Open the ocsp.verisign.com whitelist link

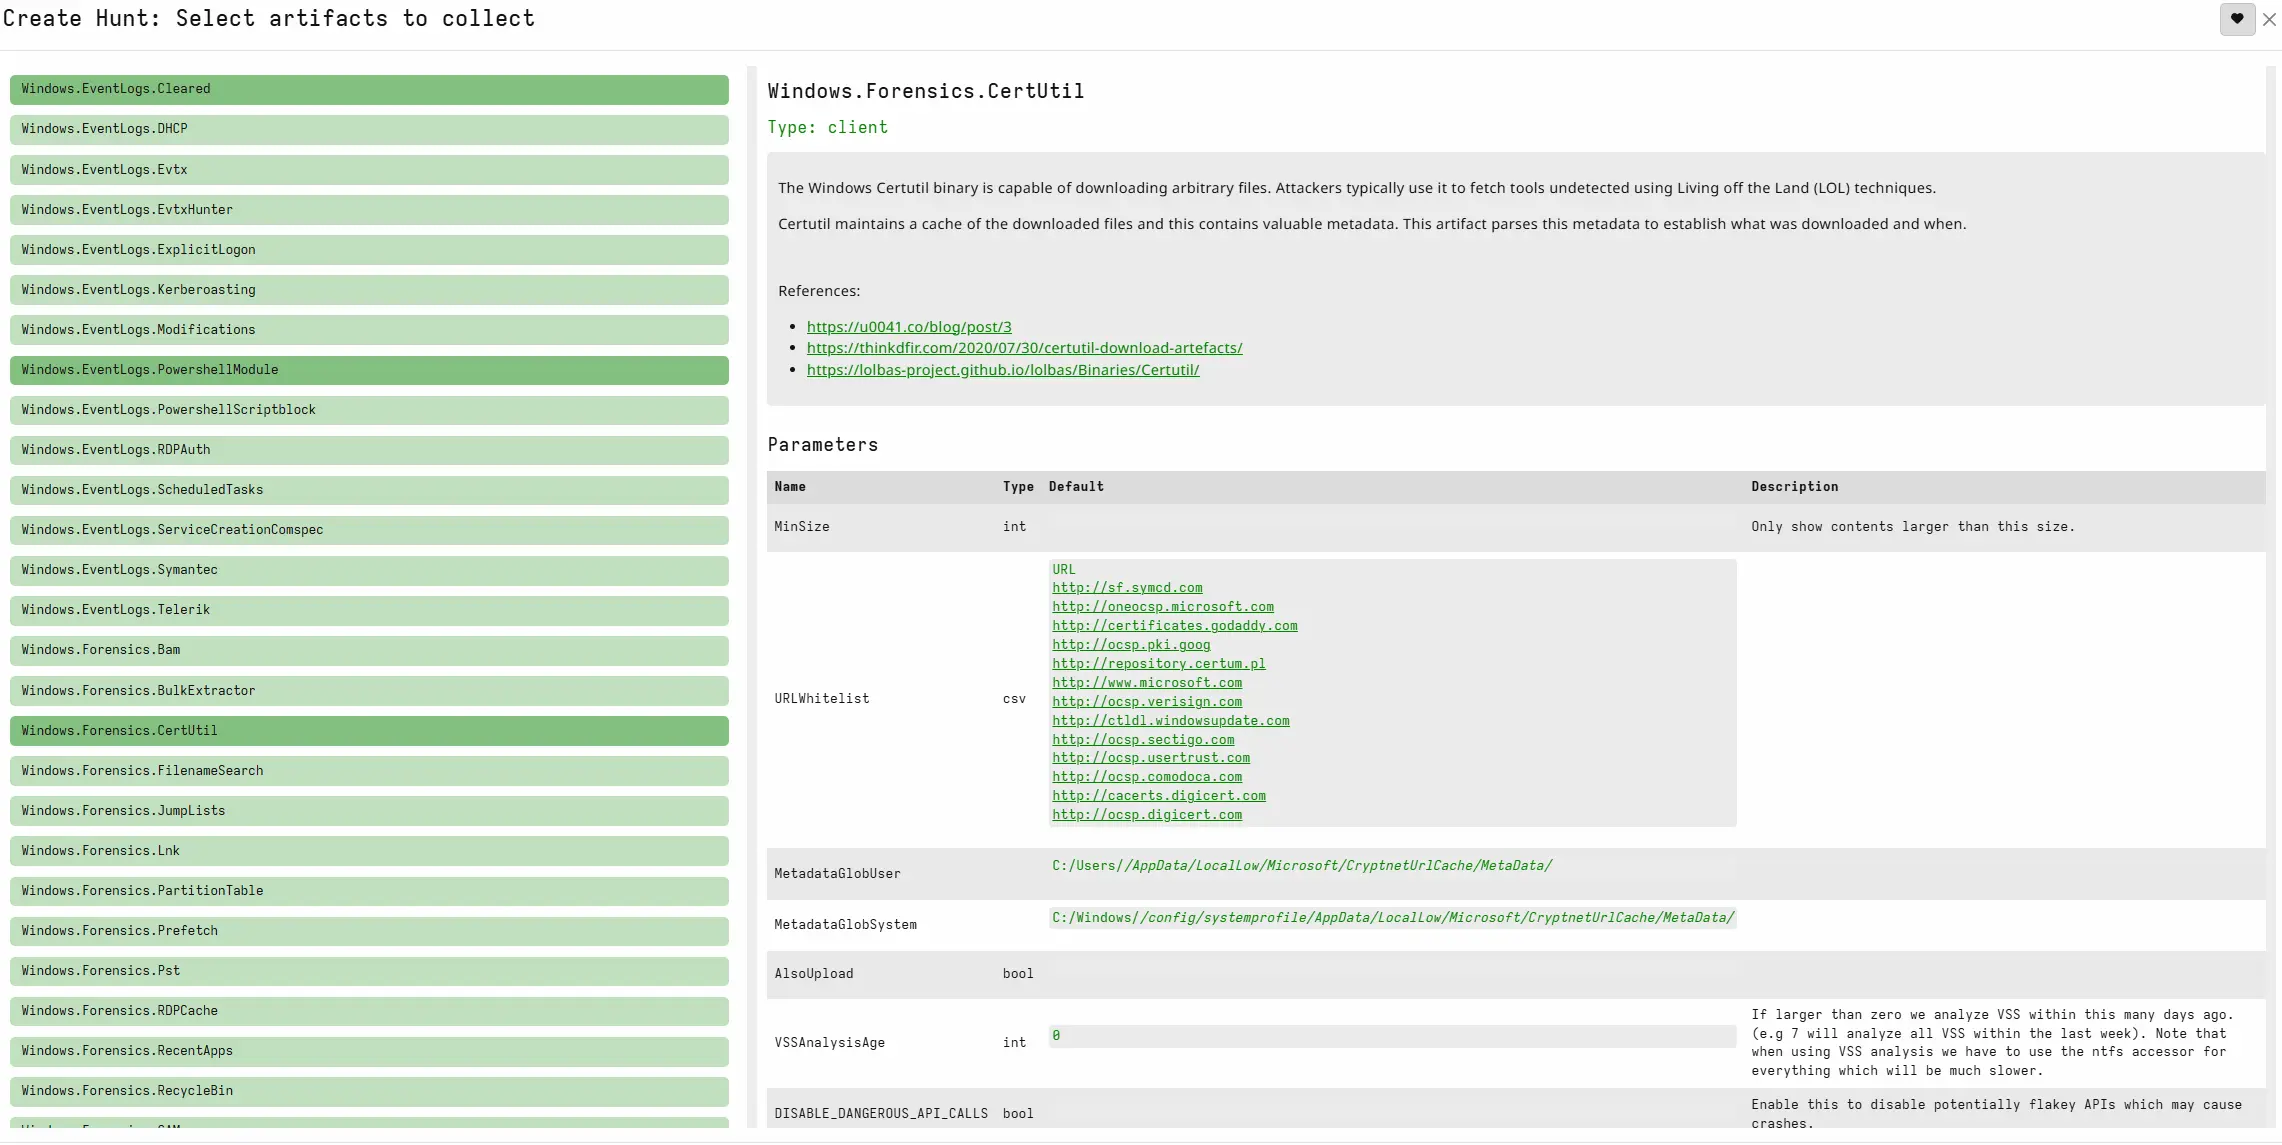pos(1146,702)
